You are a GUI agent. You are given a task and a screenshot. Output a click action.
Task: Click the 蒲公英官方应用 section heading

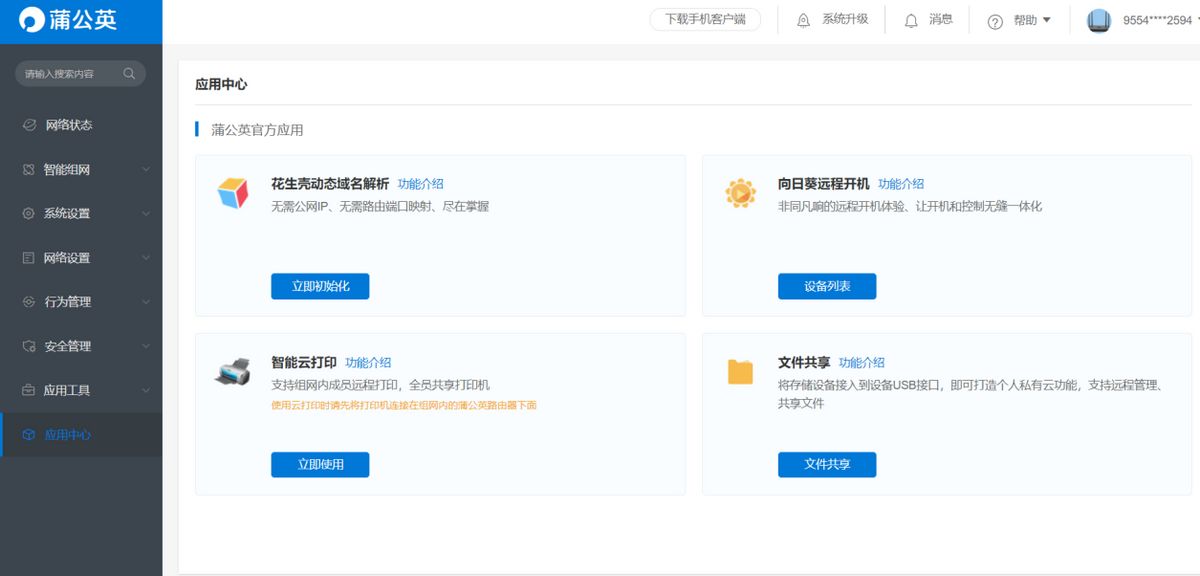pyautogui.click(x=257, y=130)
